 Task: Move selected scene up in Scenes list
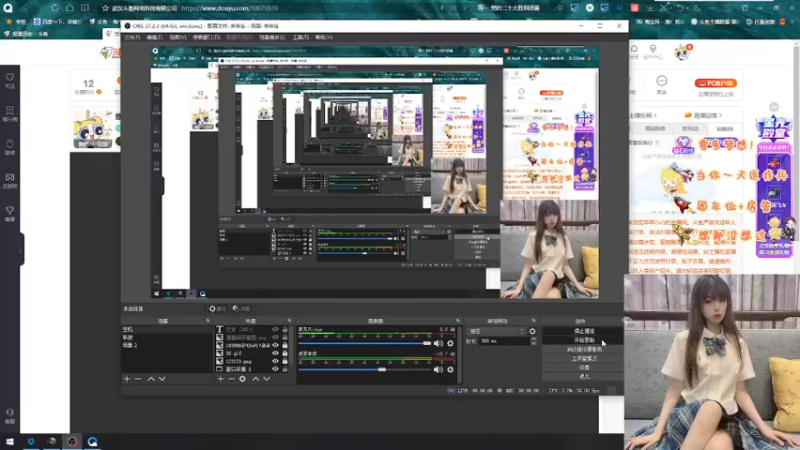pyautogui.click(x=151, y=379)
